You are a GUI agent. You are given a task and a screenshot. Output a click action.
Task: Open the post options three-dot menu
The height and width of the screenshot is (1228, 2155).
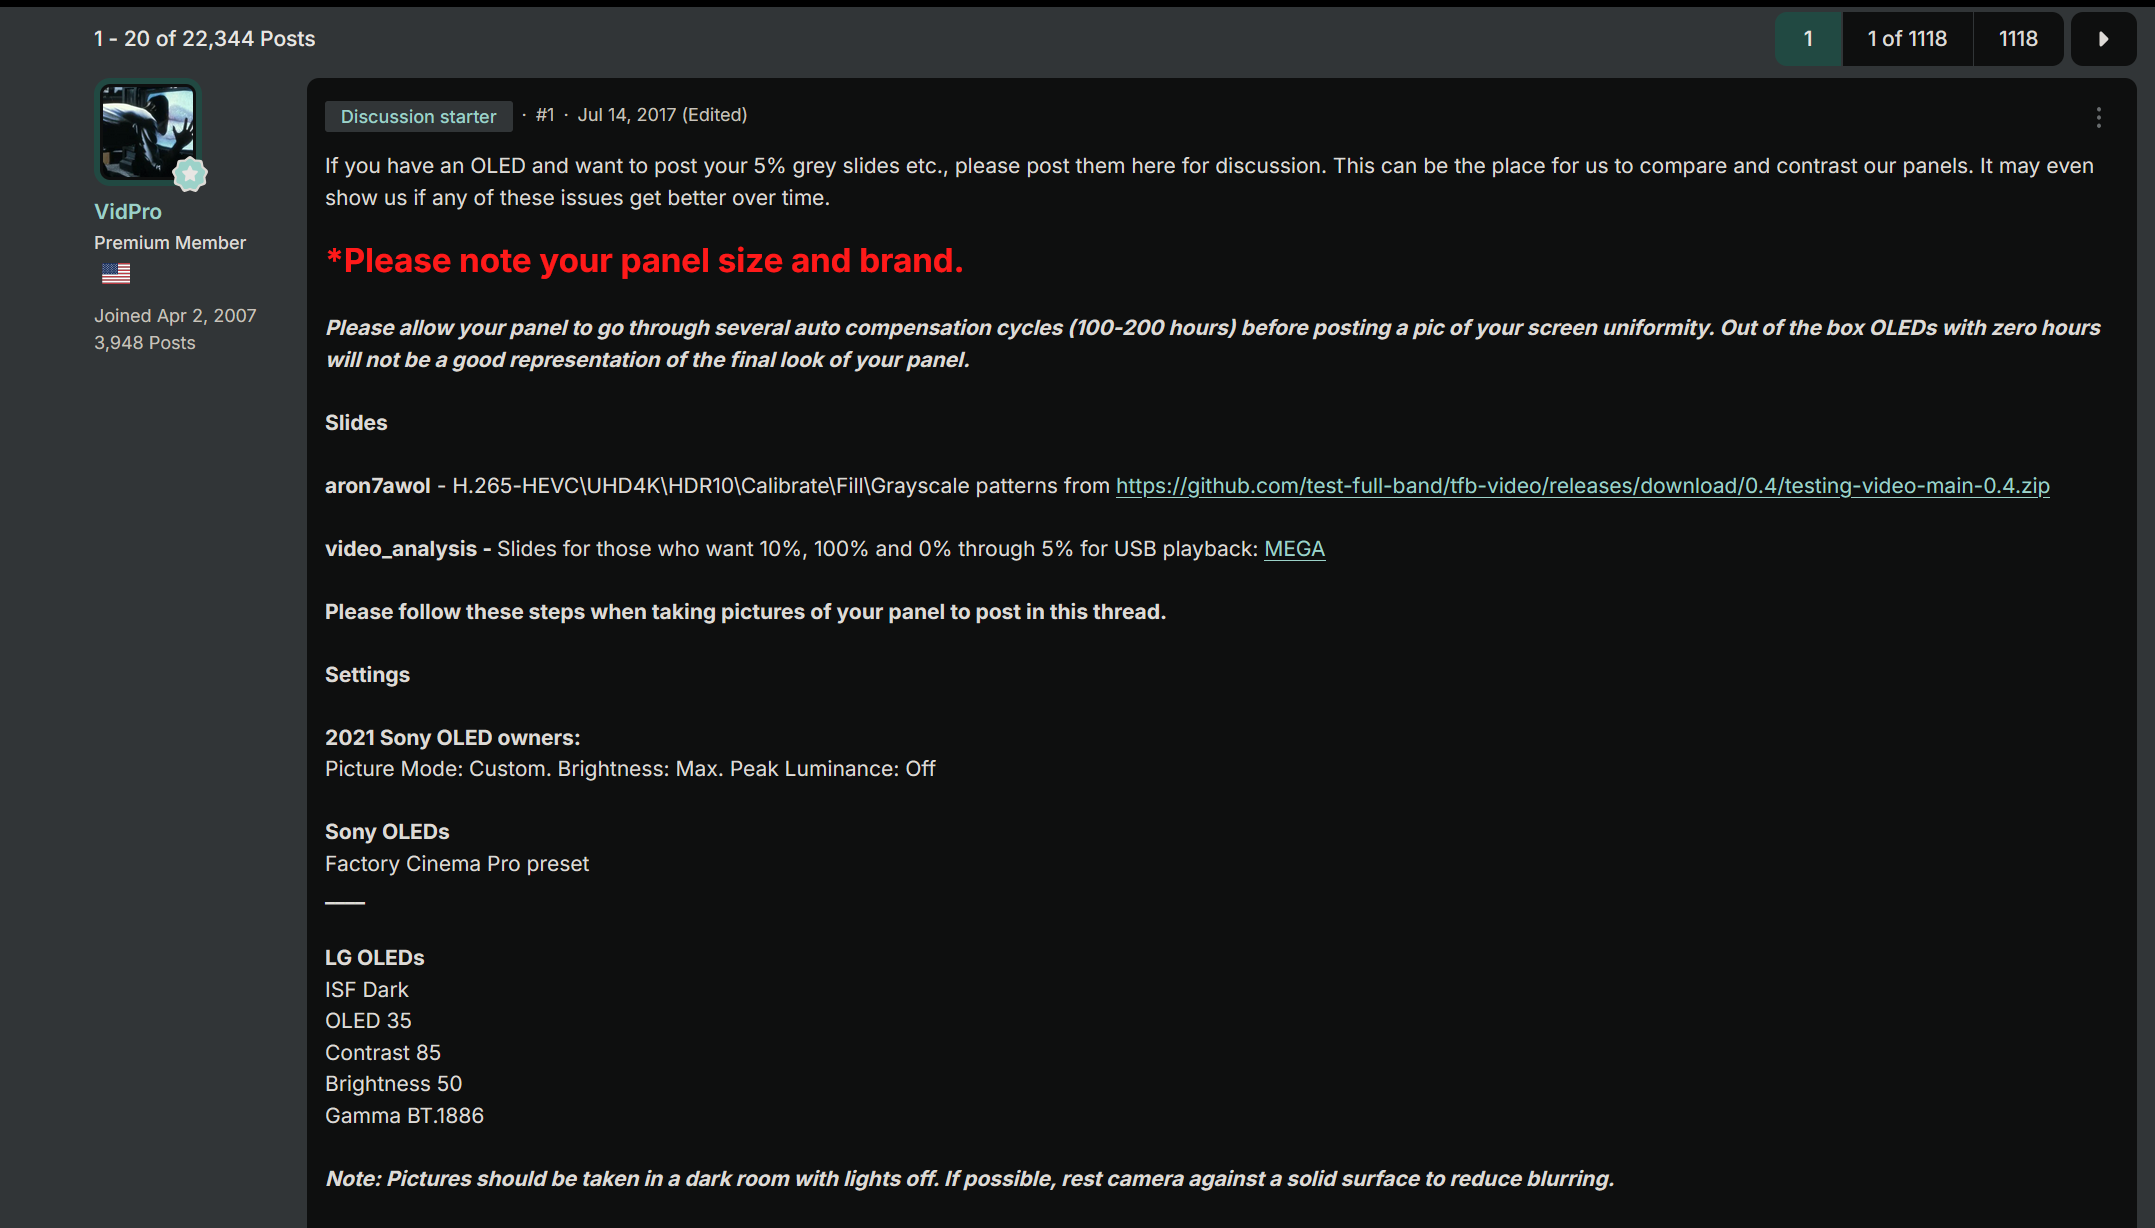2097,117
